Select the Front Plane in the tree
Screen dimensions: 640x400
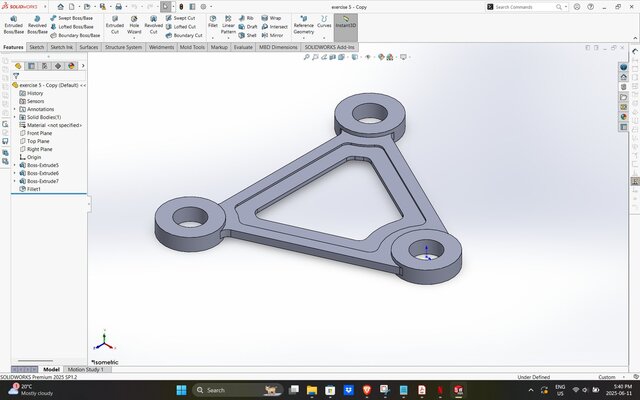(40, 133)
